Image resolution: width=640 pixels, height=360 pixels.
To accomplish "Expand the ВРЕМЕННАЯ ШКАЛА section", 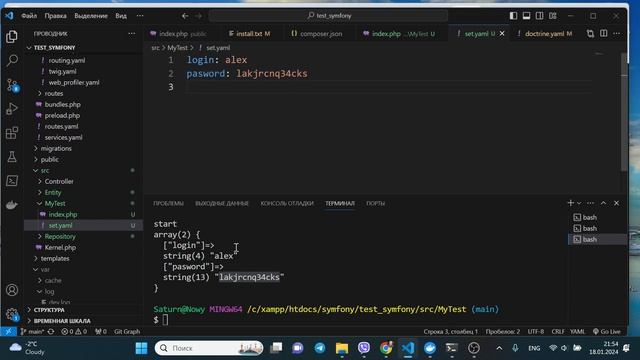I will [x=84, y=321].
